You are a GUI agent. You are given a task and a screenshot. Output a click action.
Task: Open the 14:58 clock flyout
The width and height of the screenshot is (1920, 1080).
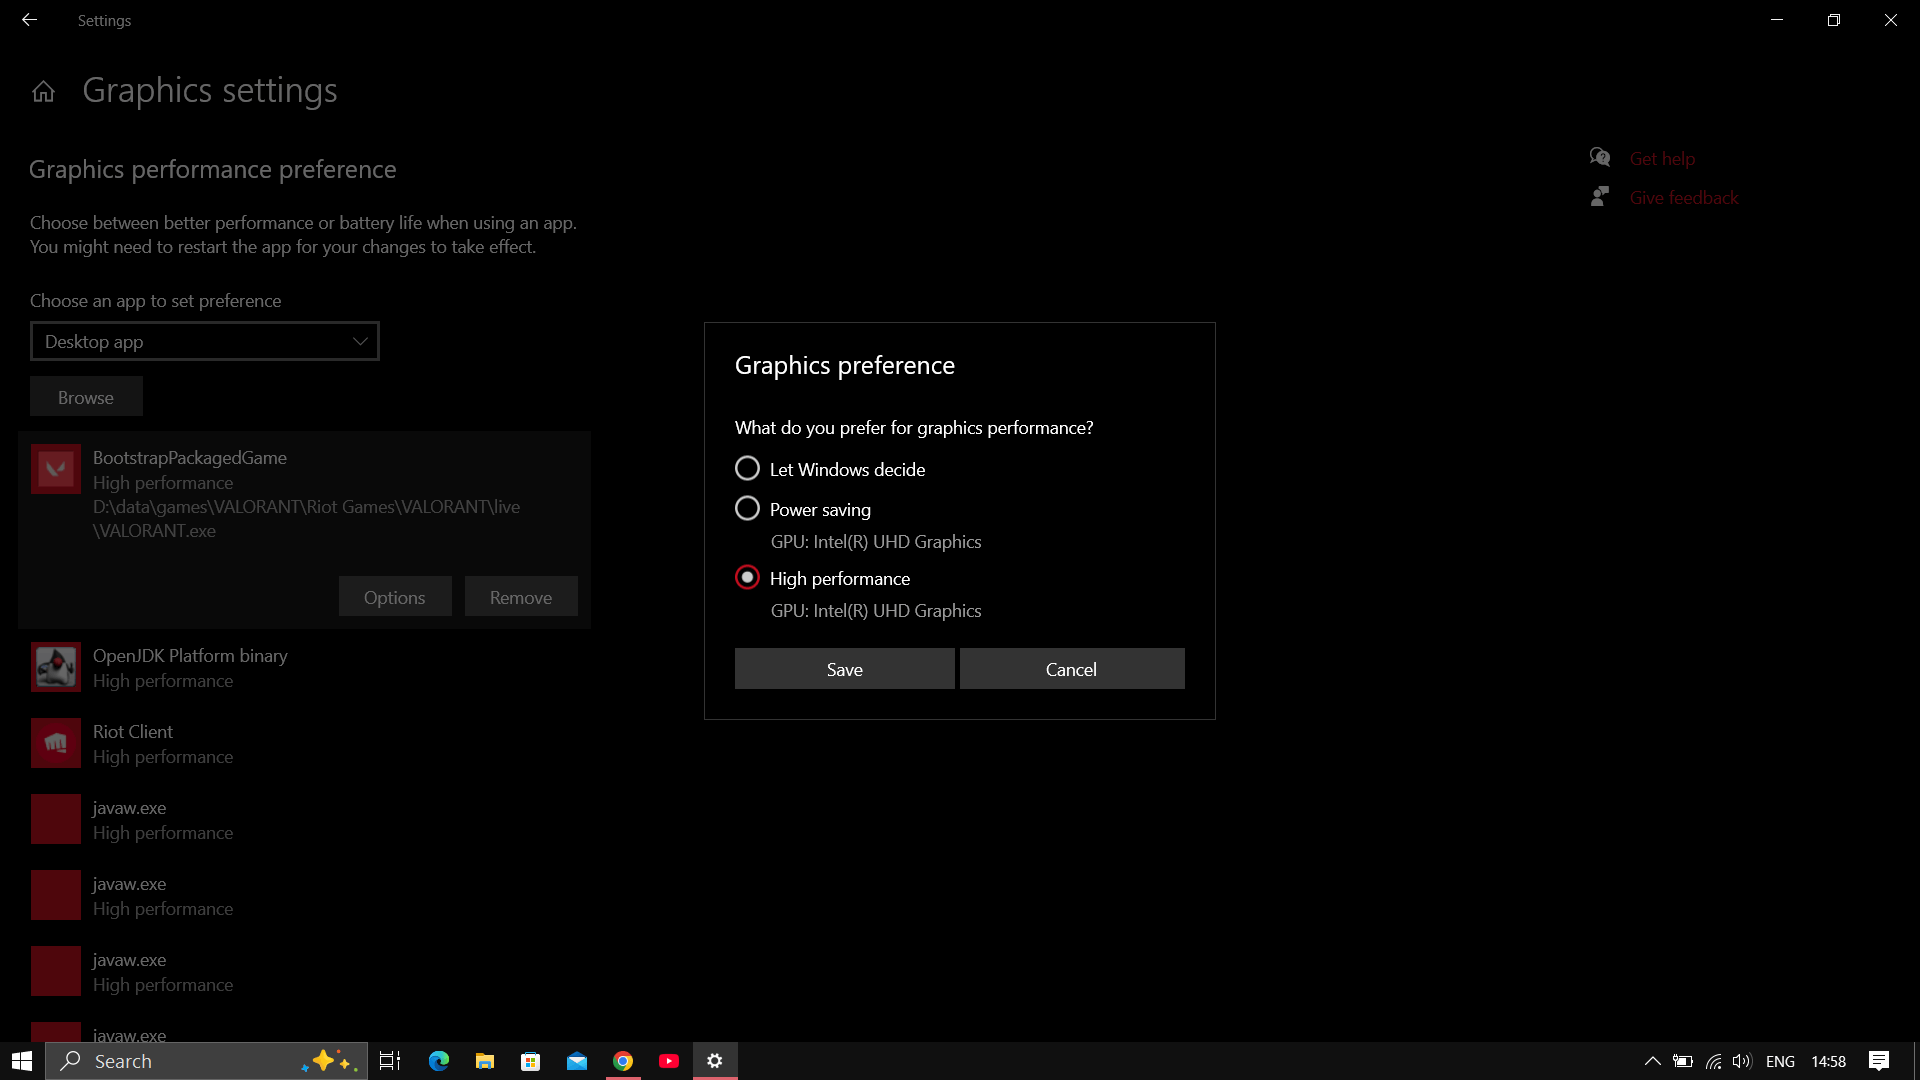1828,1061
